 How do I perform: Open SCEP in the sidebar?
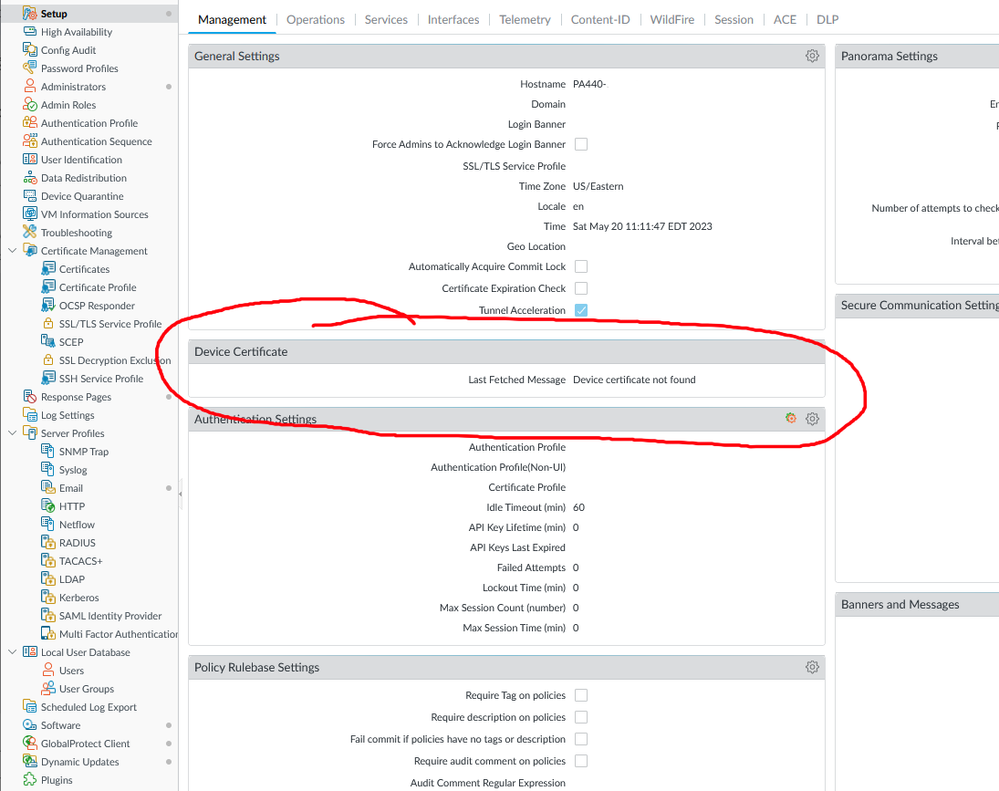coord(71,342)
